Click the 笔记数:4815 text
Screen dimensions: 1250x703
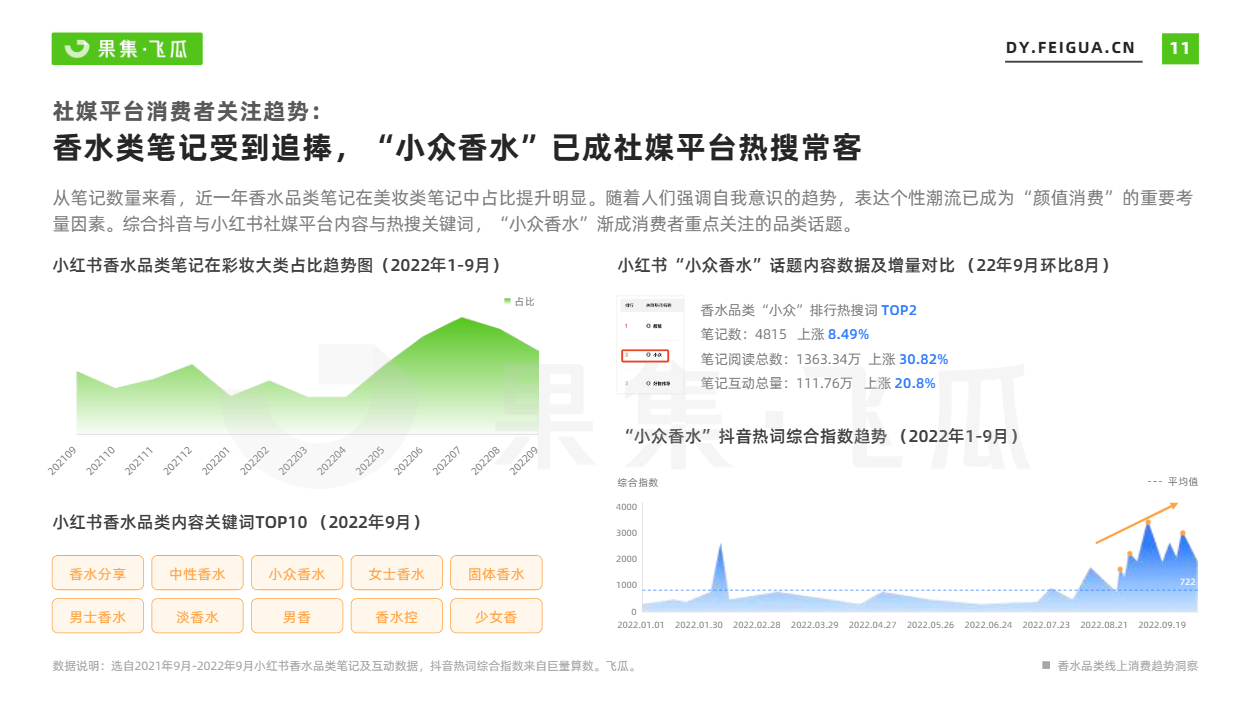743,334
